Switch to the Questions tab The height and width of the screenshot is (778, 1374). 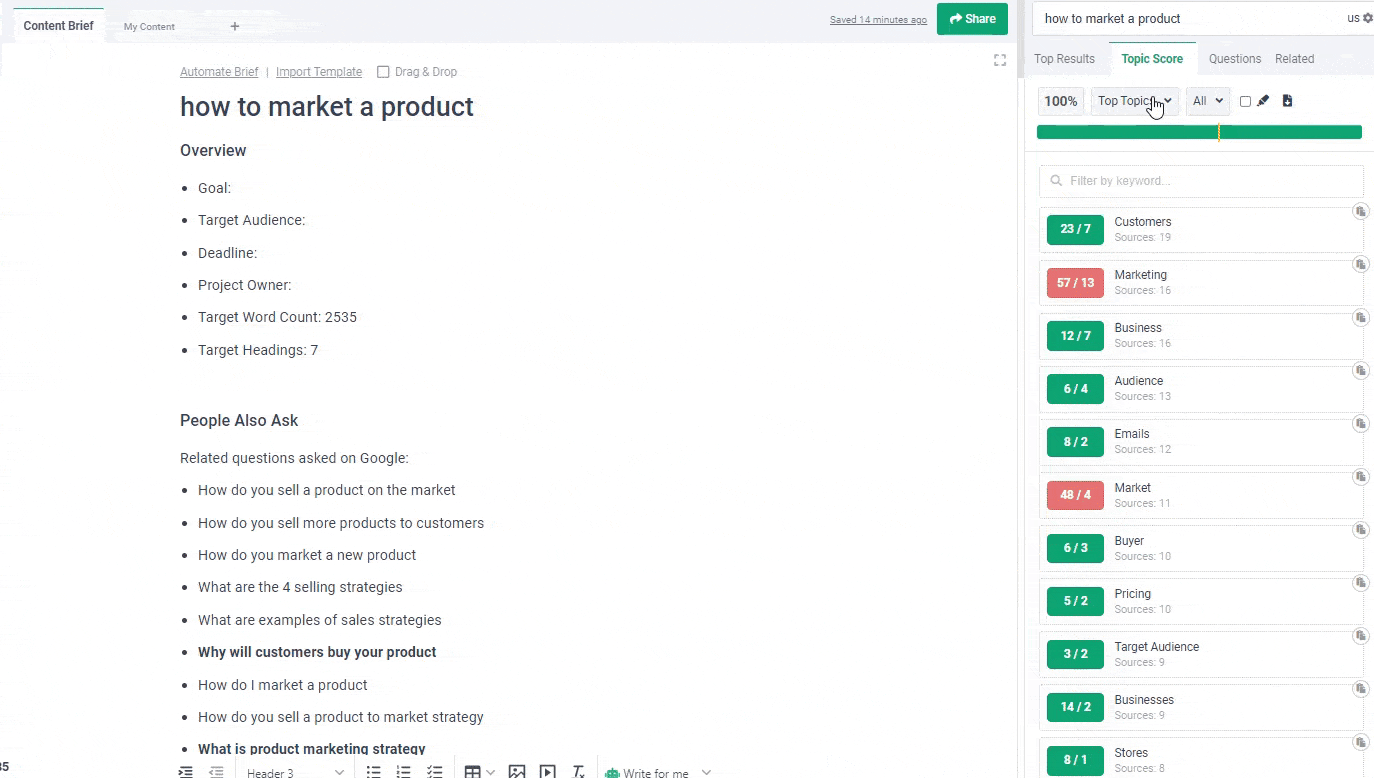click(1234, 59)
